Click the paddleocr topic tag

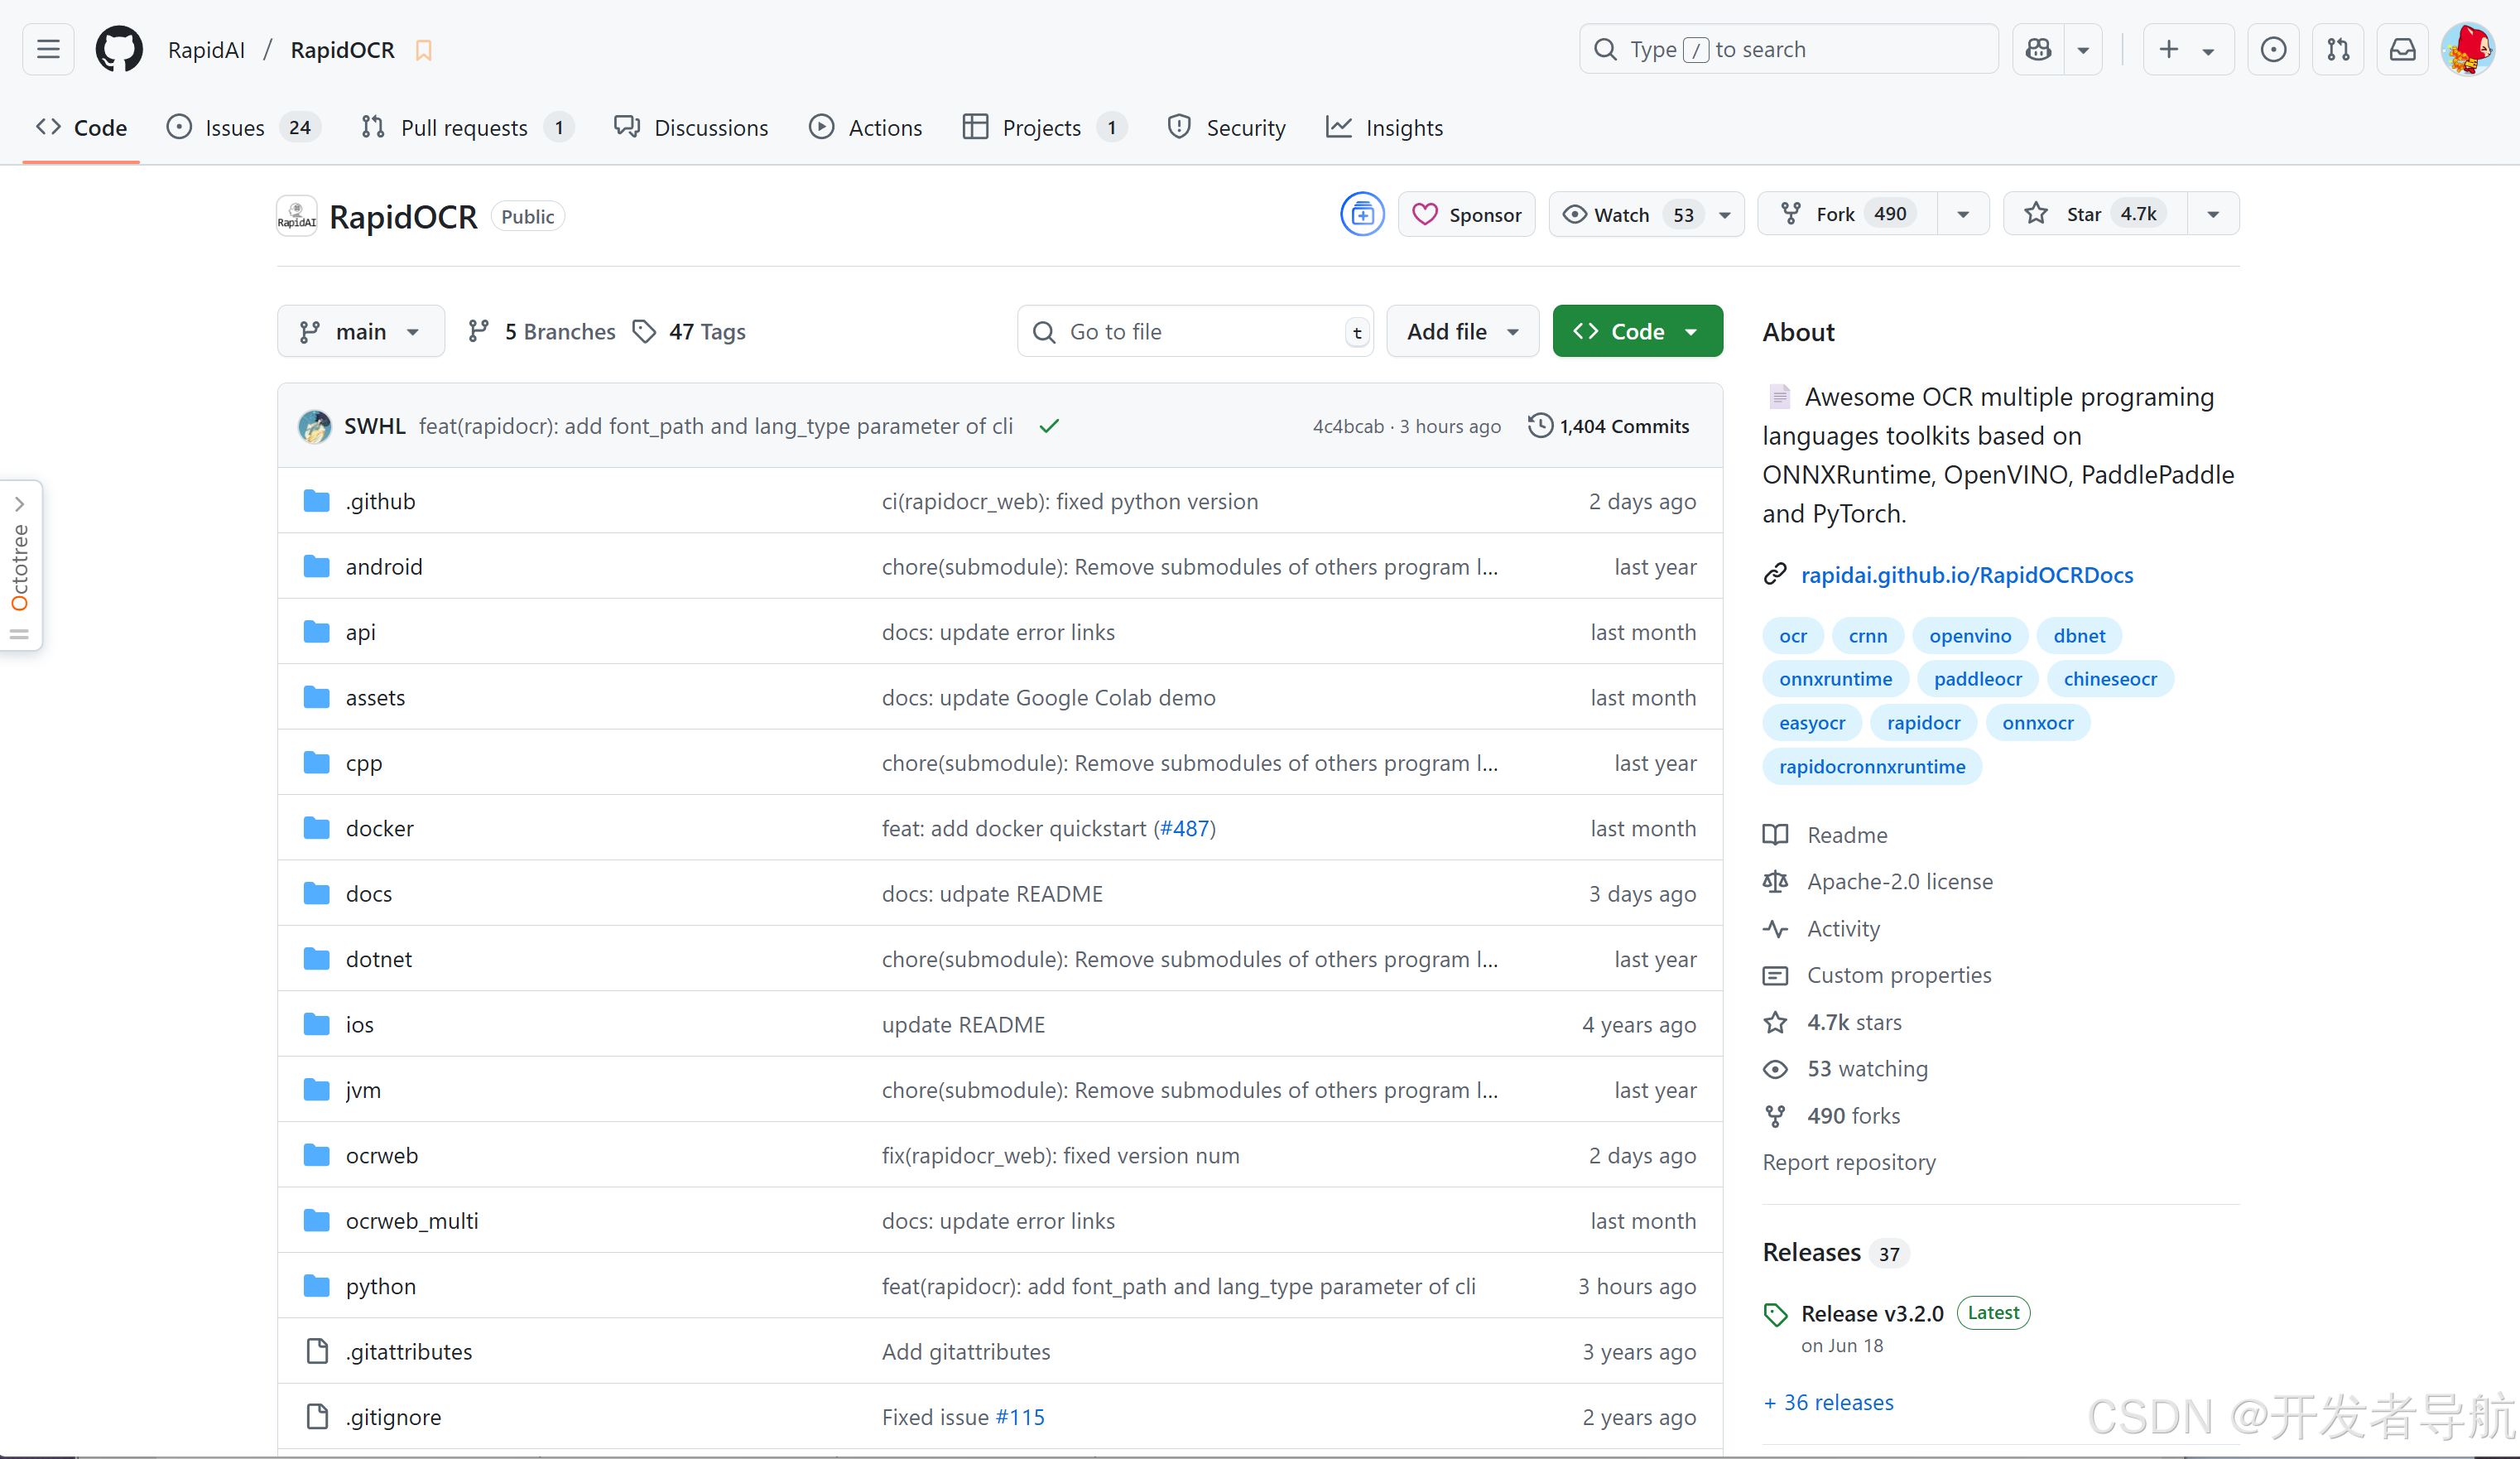click(1977, 679)
